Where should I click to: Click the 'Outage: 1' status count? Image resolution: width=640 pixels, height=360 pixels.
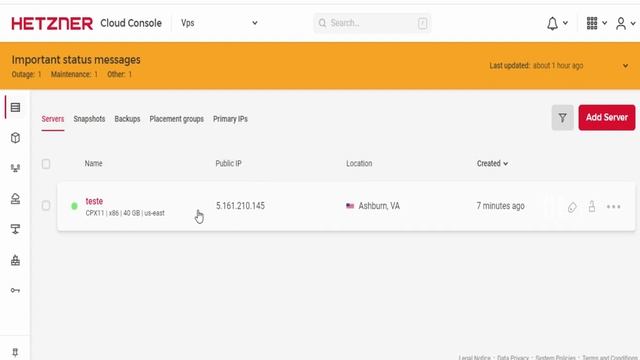click(x=27, y=74)
